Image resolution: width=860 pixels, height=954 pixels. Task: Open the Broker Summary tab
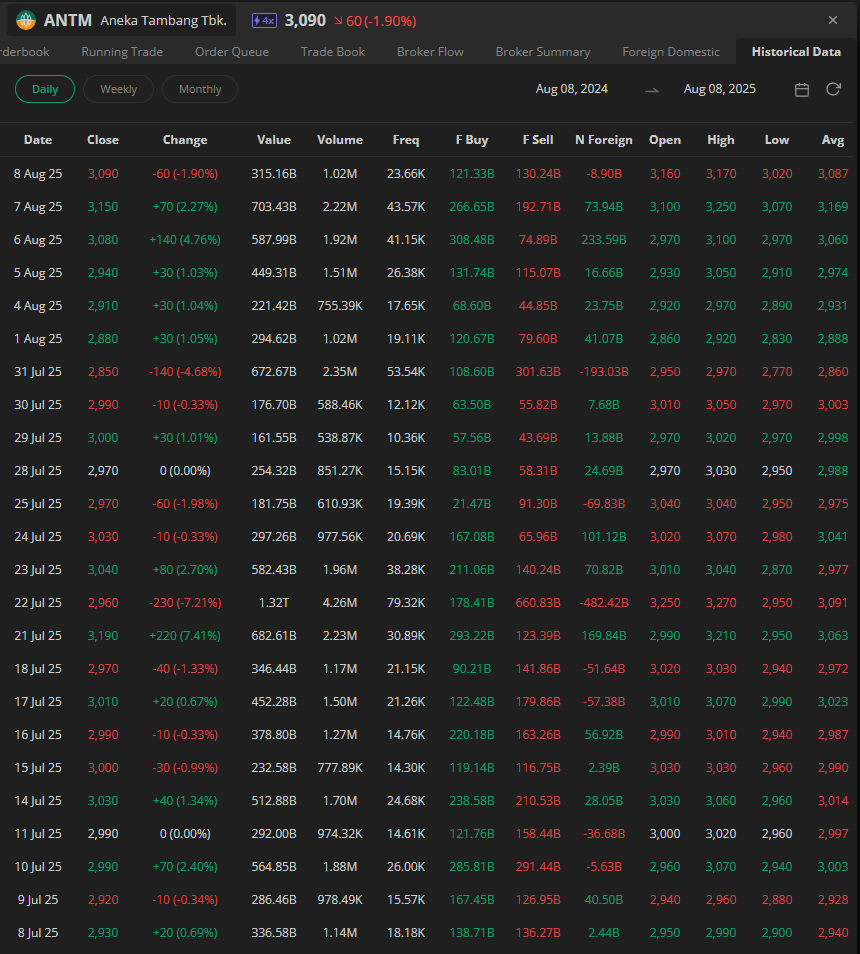(x=543, y=52)
